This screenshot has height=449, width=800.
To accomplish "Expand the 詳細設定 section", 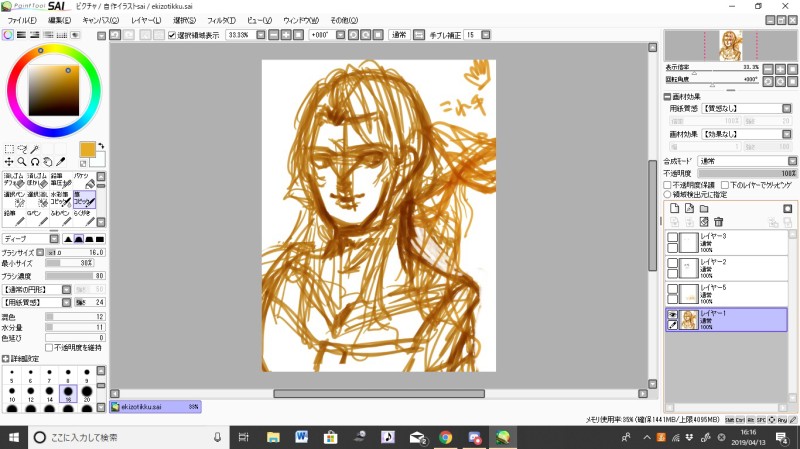I will [6, 359].
